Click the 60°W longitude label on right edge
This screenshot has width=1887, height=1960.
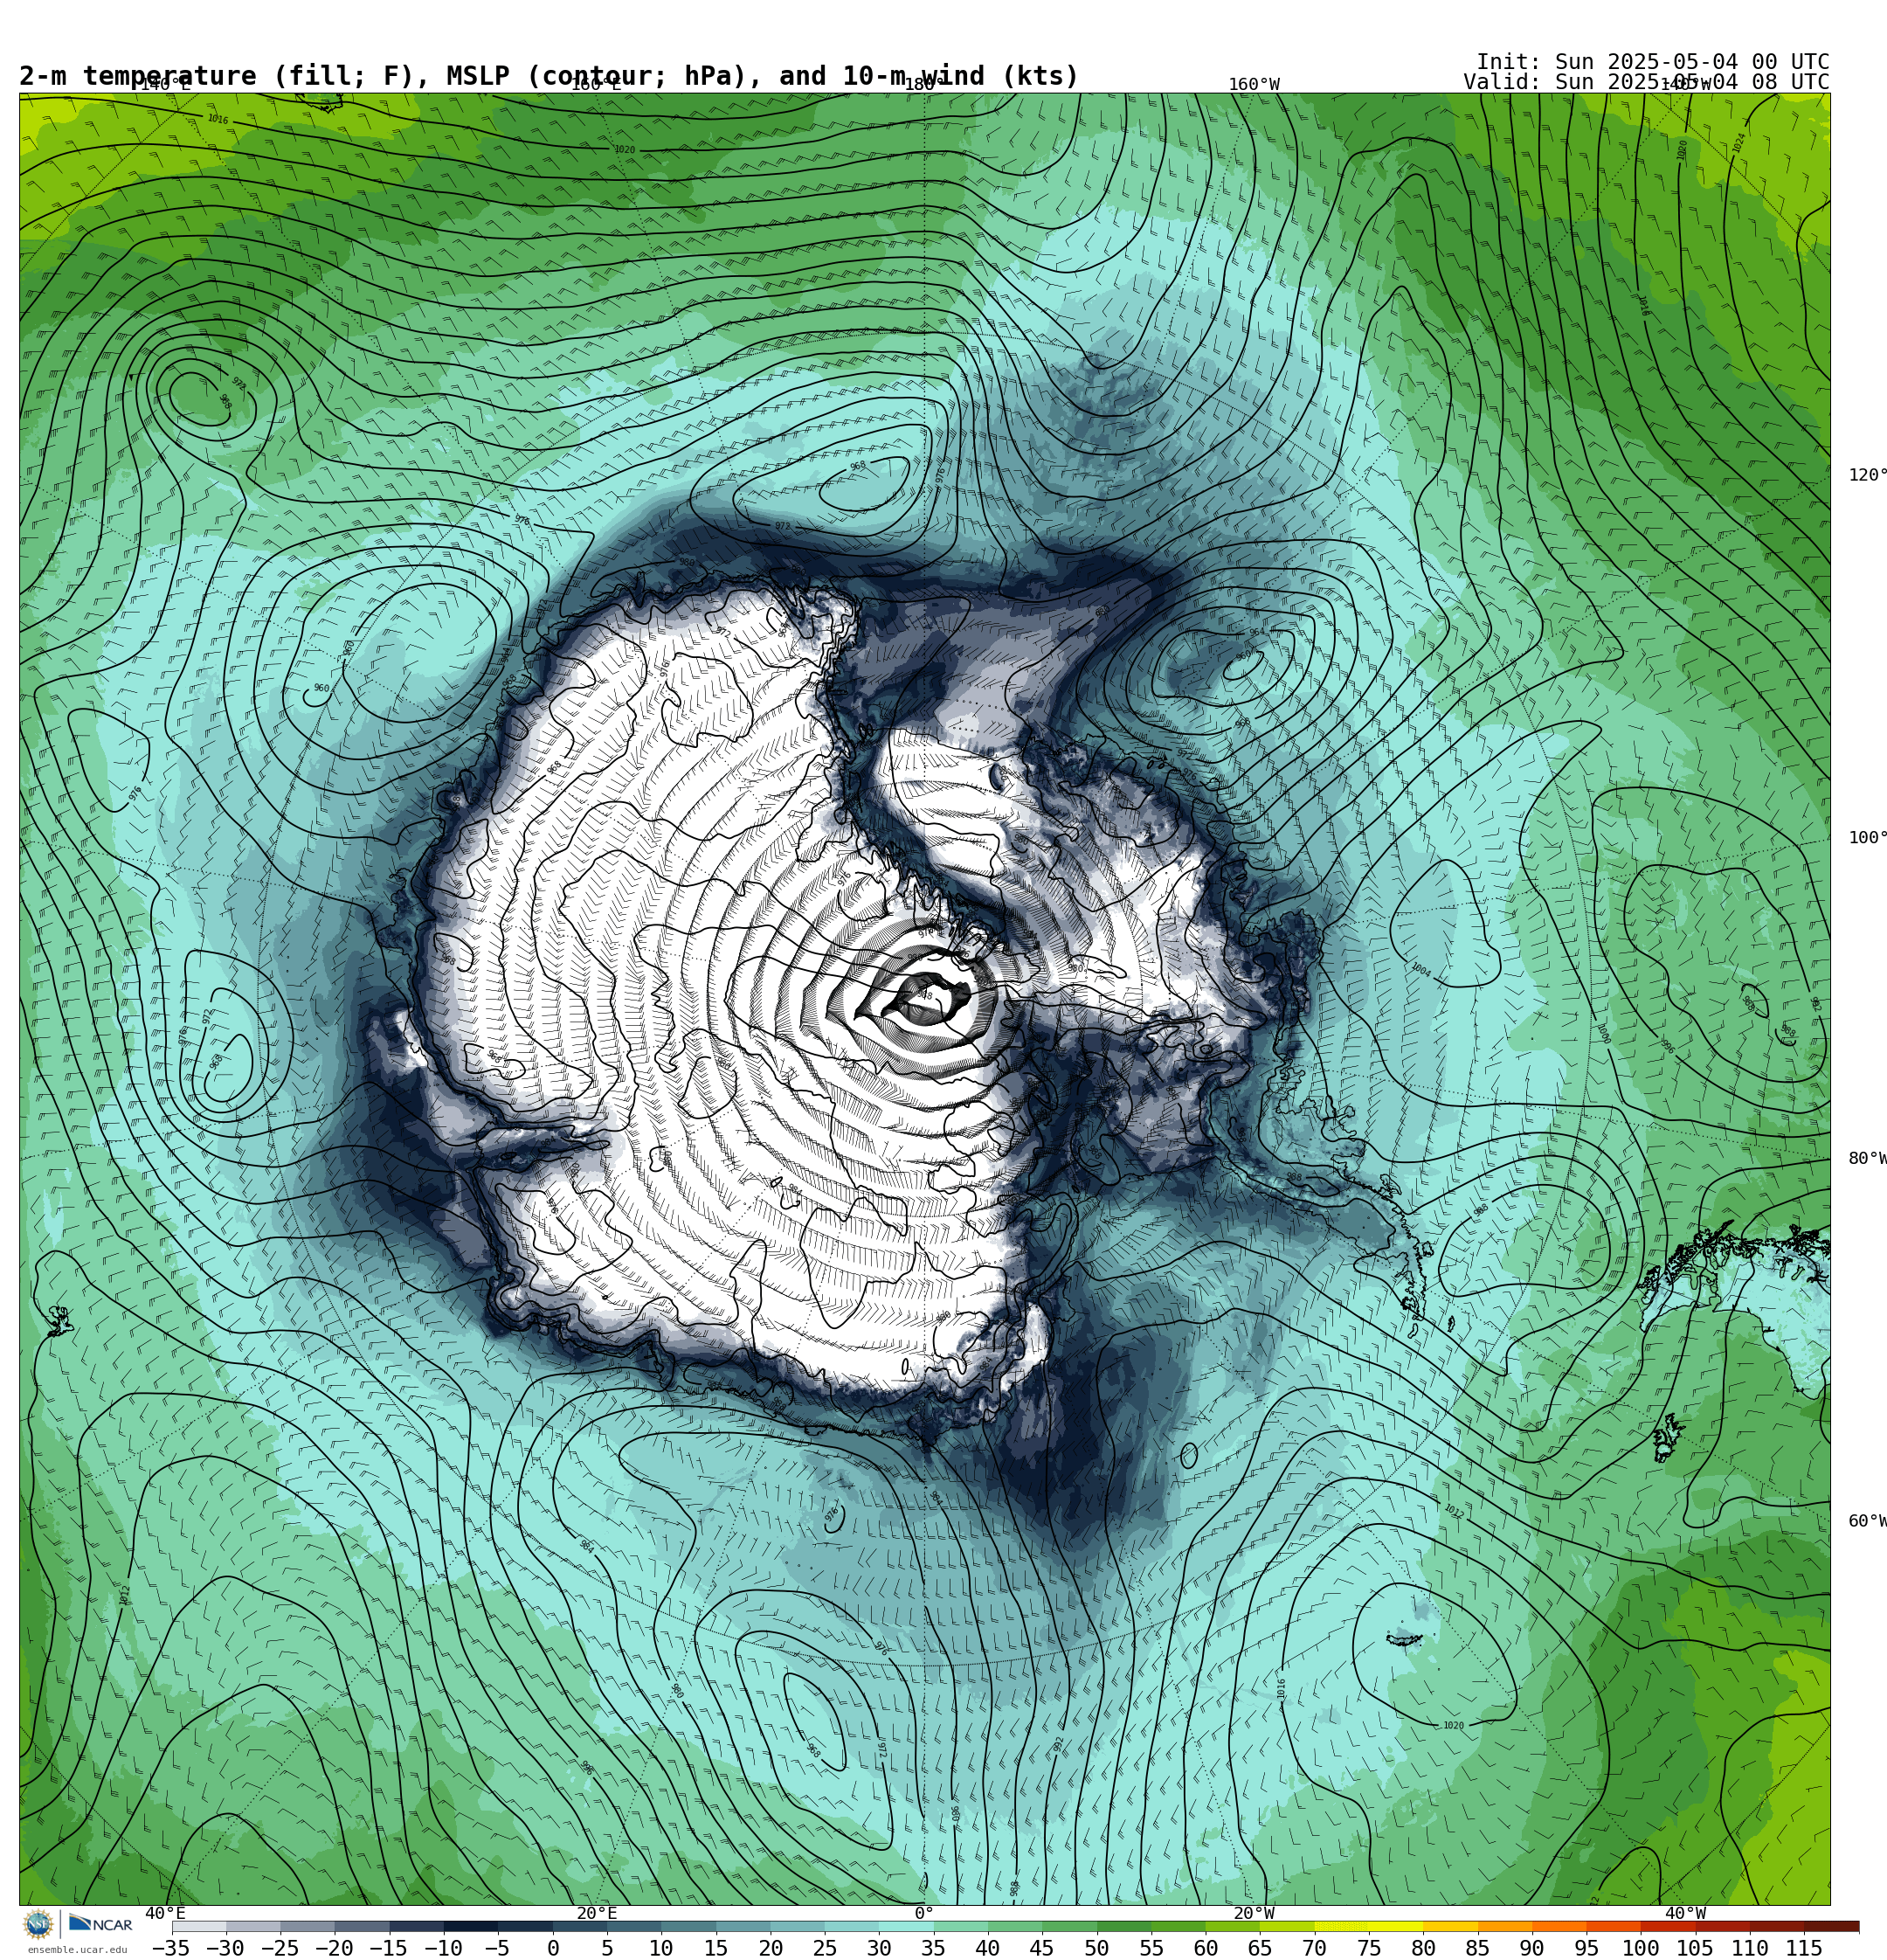click(1867, 1521)
